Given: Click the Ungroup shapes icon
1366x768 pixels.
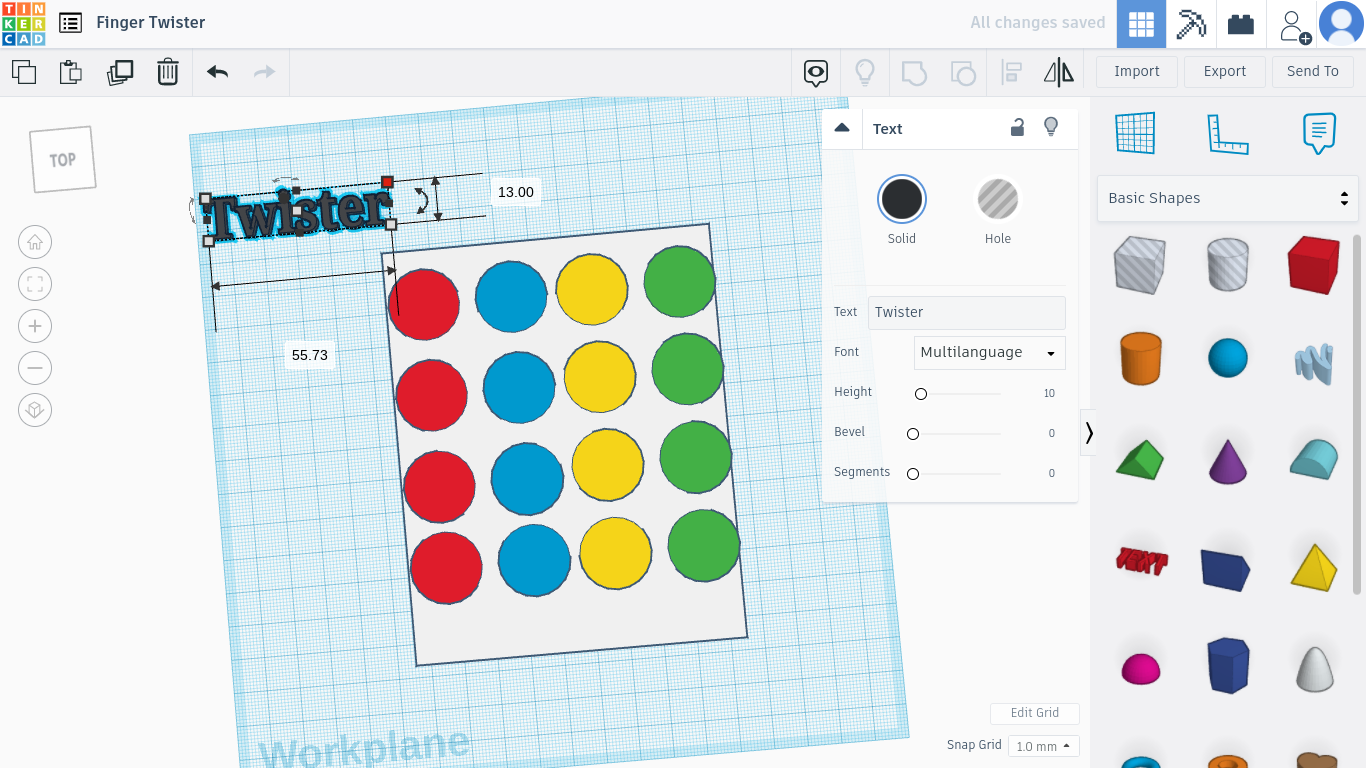Looking at the screenshot, I should [x=962, y=72].
